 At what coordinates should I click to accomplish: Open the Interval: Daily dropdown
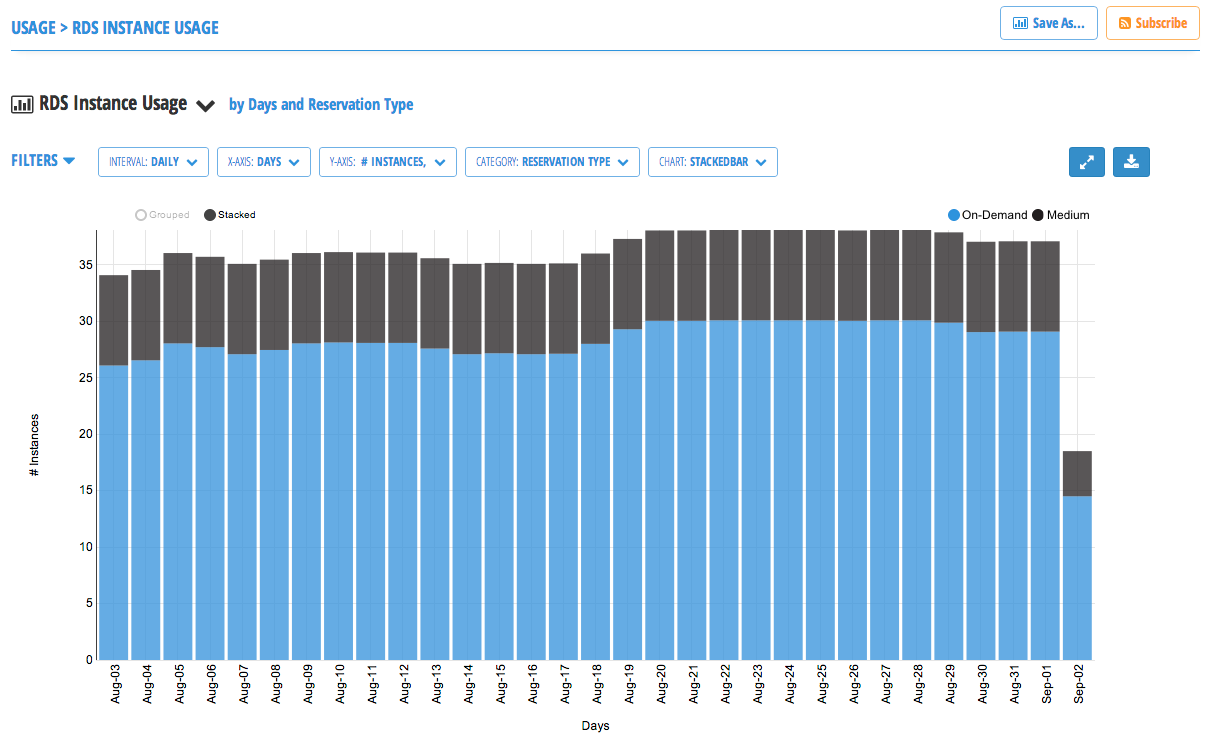(153, 162)
